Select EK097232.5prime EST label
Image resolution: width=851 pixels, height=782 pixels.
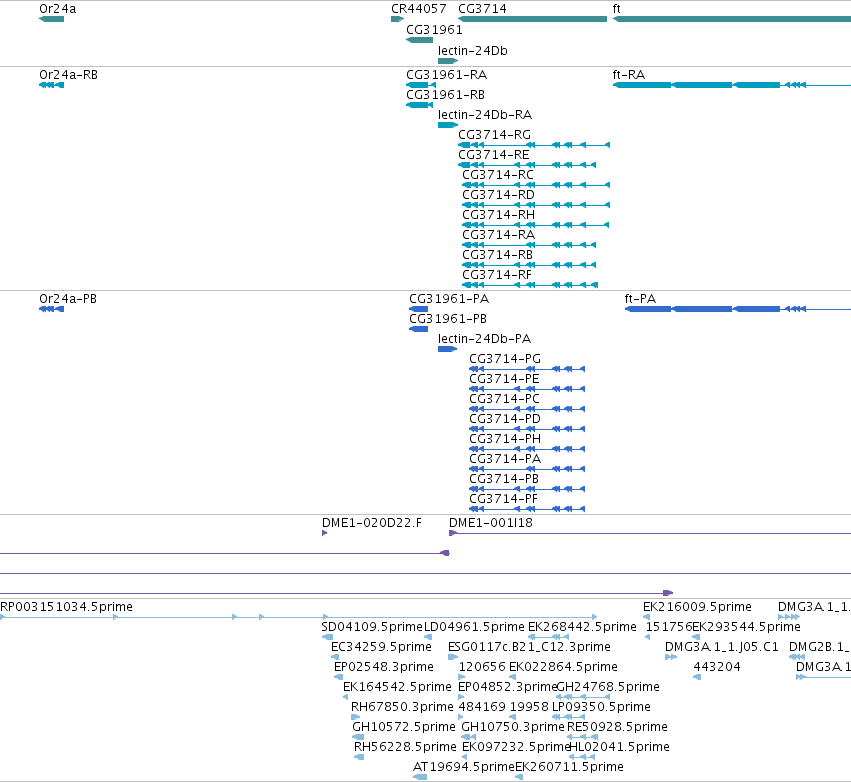pos(516,748)
